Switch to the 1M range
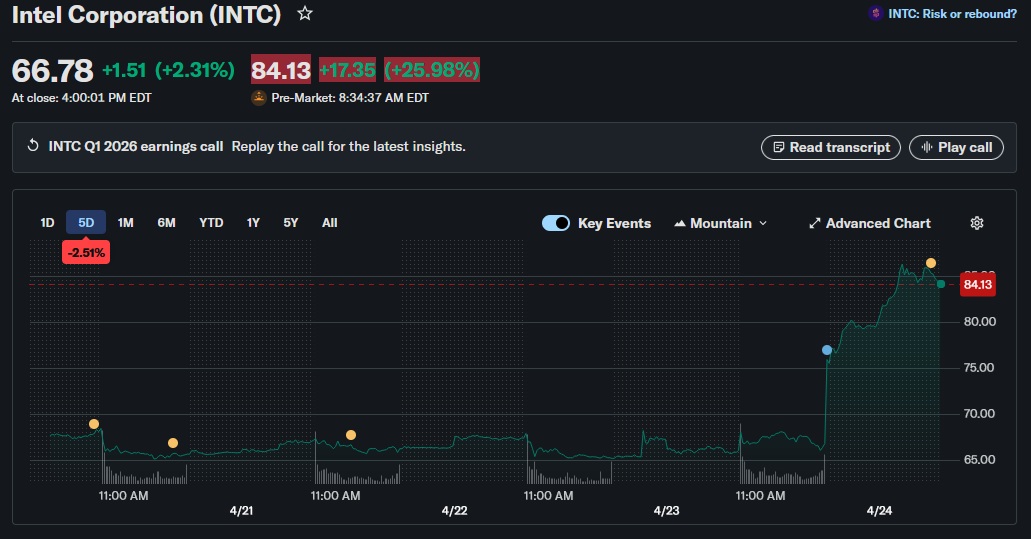 [125, 223]
